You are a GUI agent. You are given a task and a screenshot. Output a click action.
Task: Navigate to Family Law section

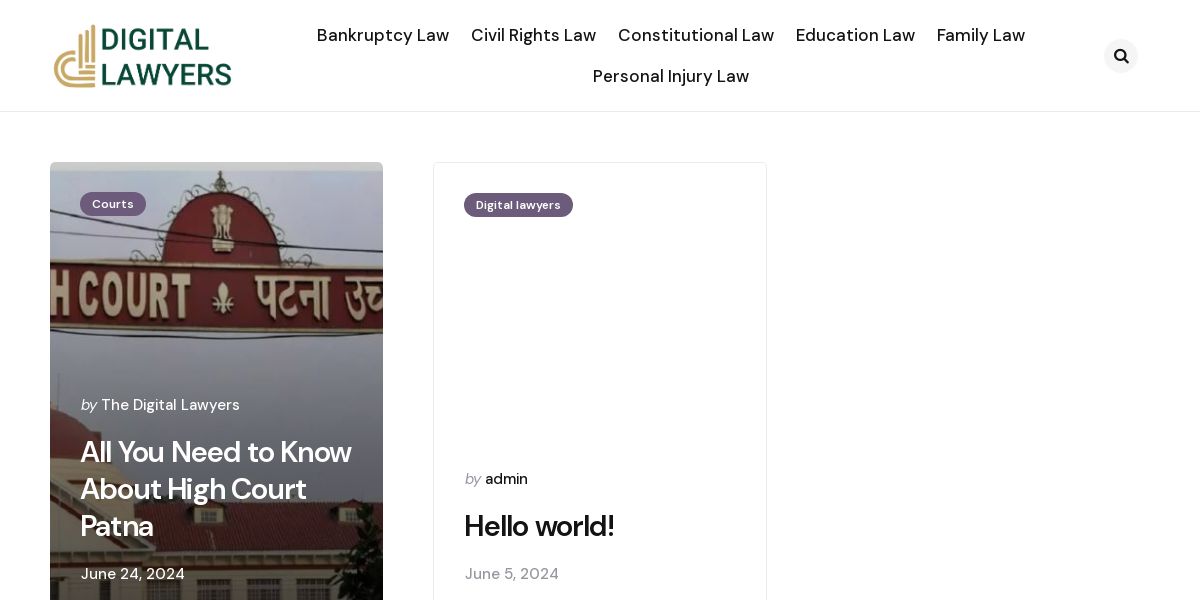(x=981, y=35)
